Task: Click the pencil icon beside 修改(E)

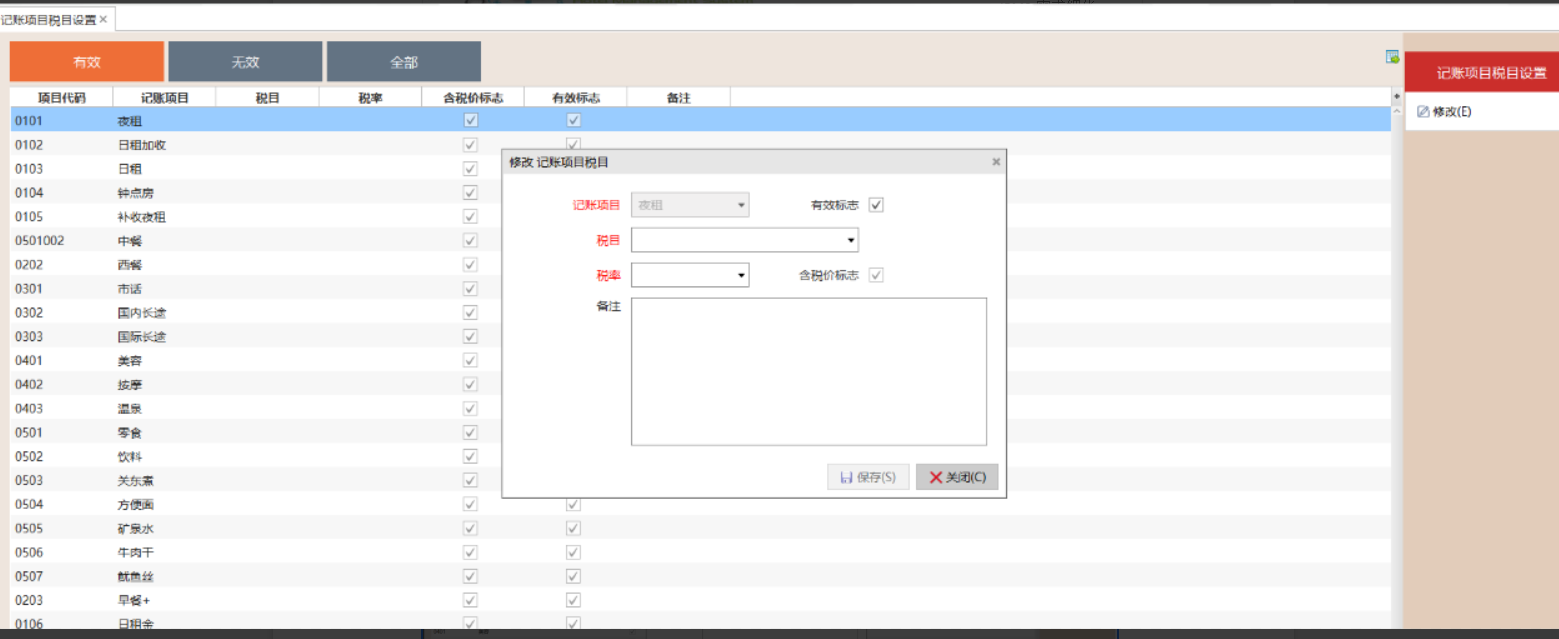Action: pyautogui.click(x=1423, y=112)
